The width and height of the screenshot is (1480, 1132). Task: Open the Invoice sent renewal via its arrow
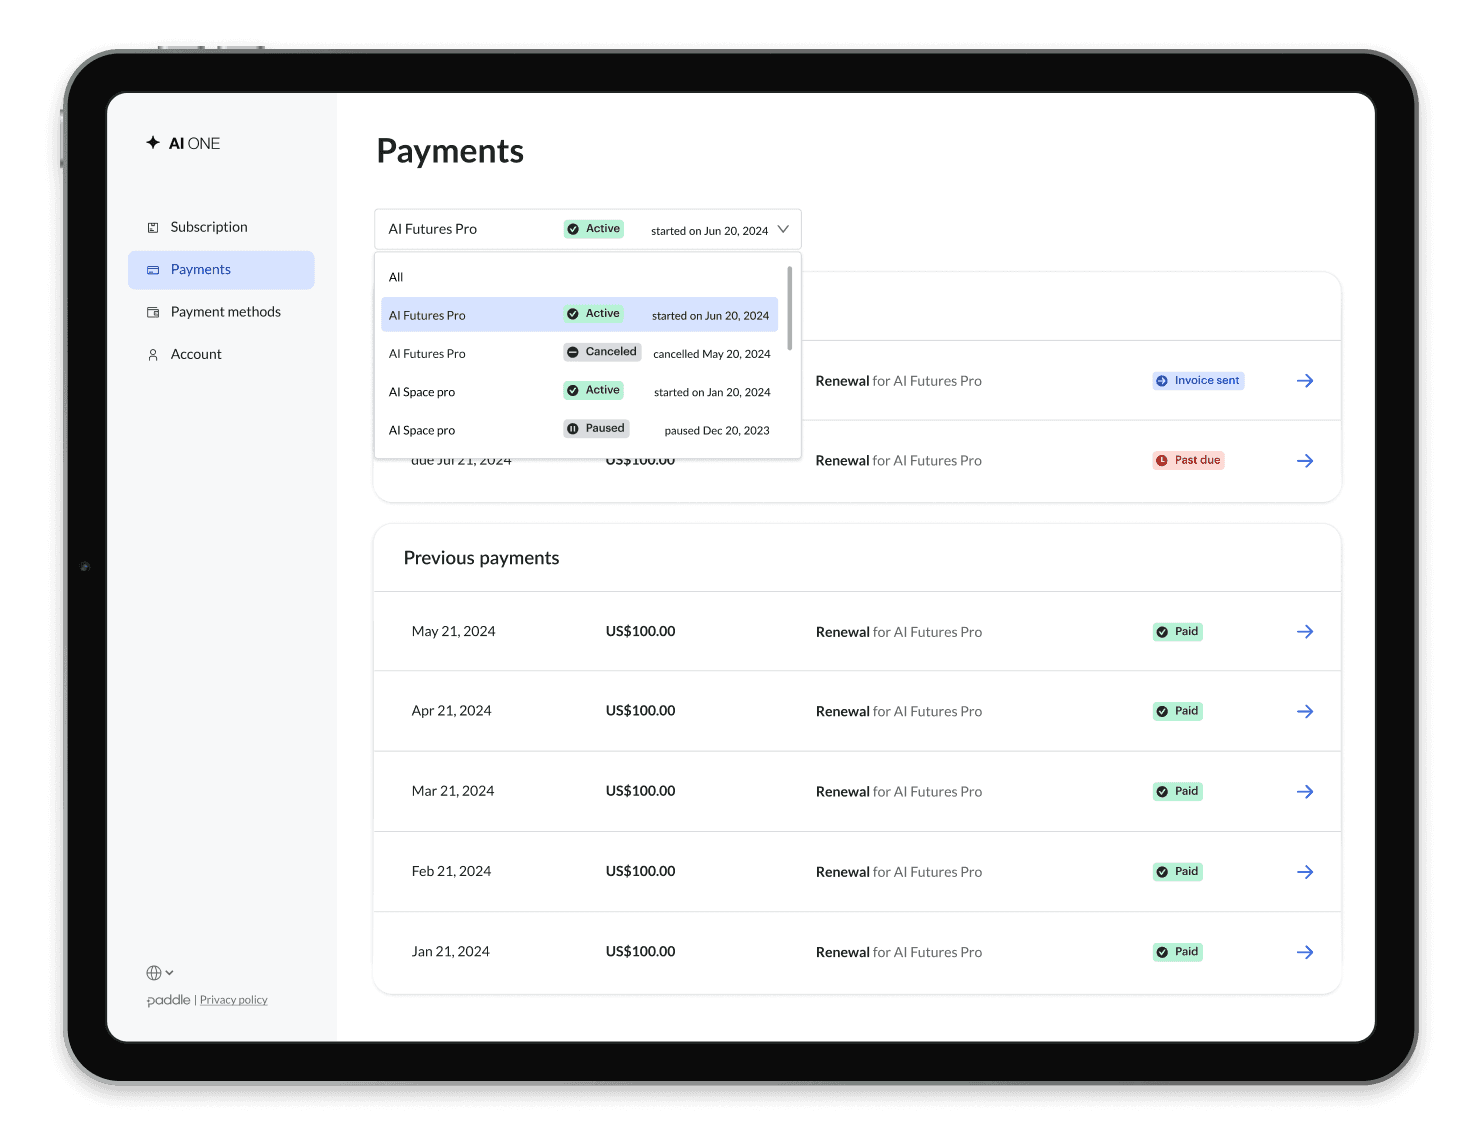click(1305, 381)
